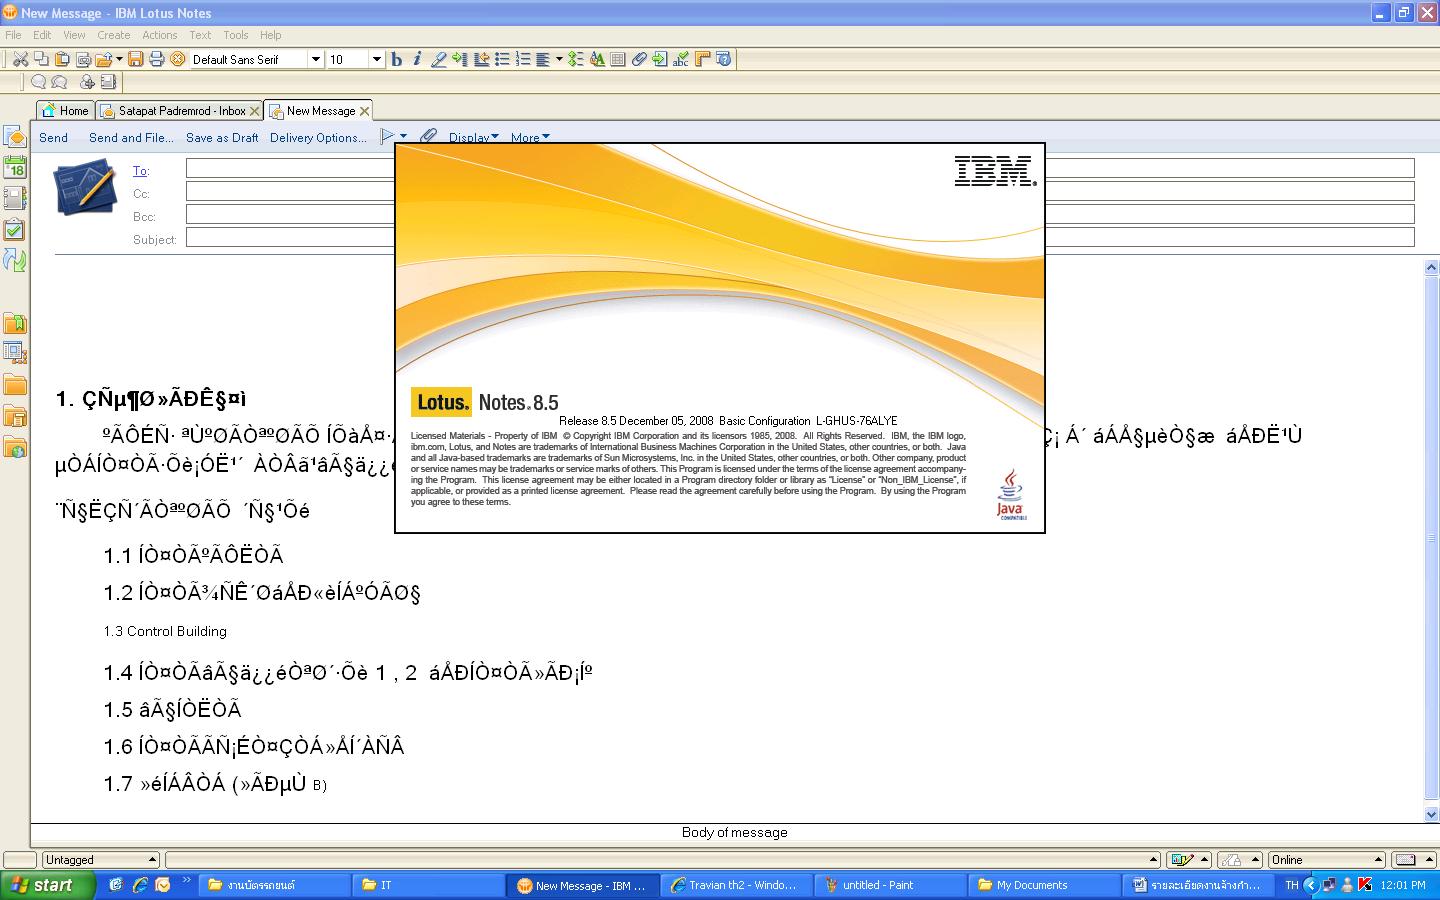This screenshot has height=900, width=1440.
Task: Toggle bulleted list formatting
Action: click(x=502, y=59)
